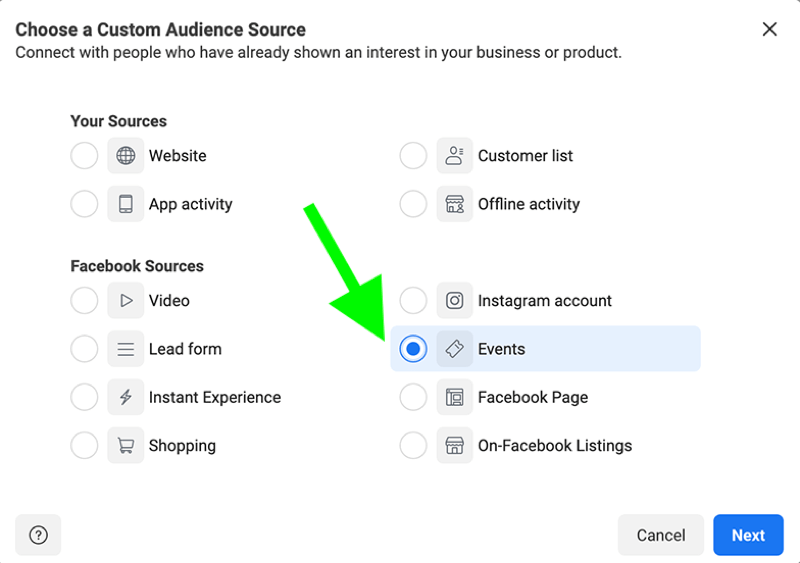Click the Website label text
The image size is (800, 563).
(x=178, y=155)
